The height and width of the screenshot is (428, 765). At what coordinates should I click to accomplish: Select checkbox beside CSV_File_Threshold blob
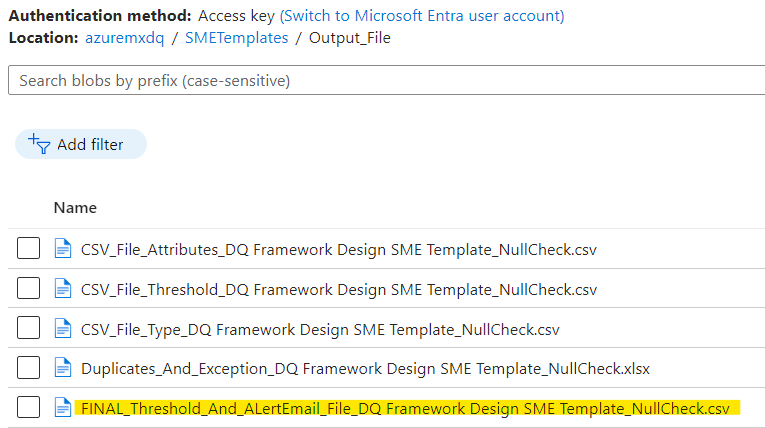tap(28, 288)
